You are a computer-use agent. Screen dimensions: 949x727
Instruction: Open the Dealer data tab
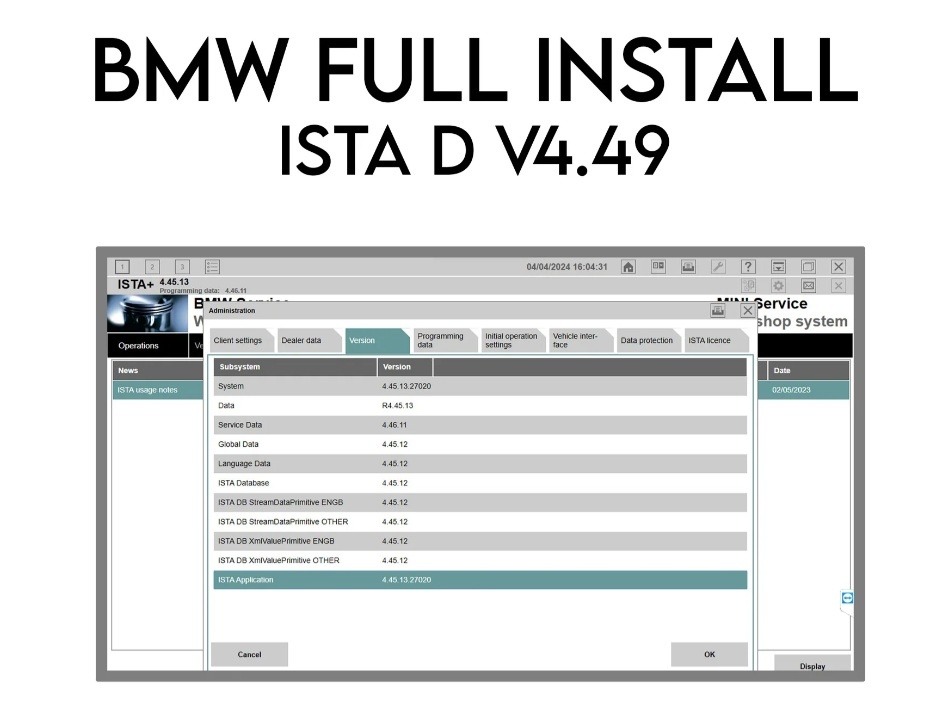pyautogui.click(x=301, y=341)
